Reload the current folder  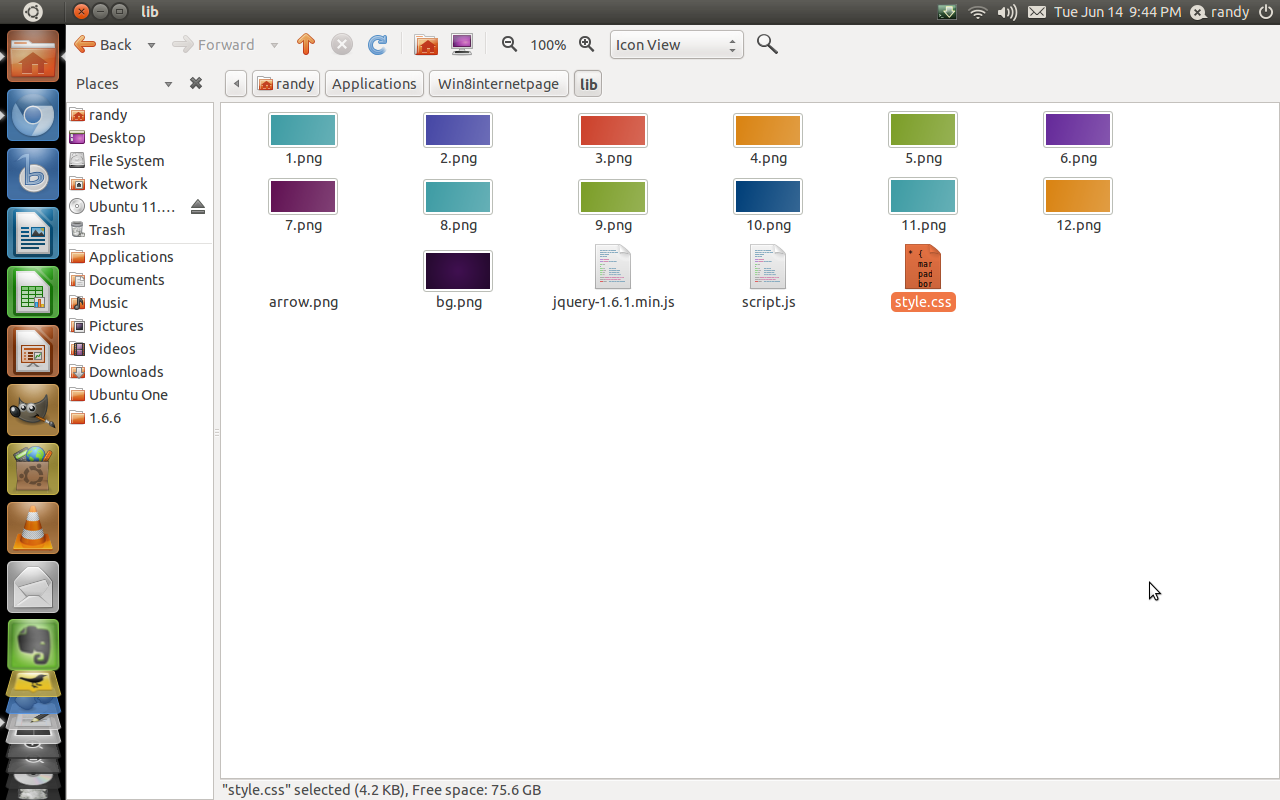[377, 44]
